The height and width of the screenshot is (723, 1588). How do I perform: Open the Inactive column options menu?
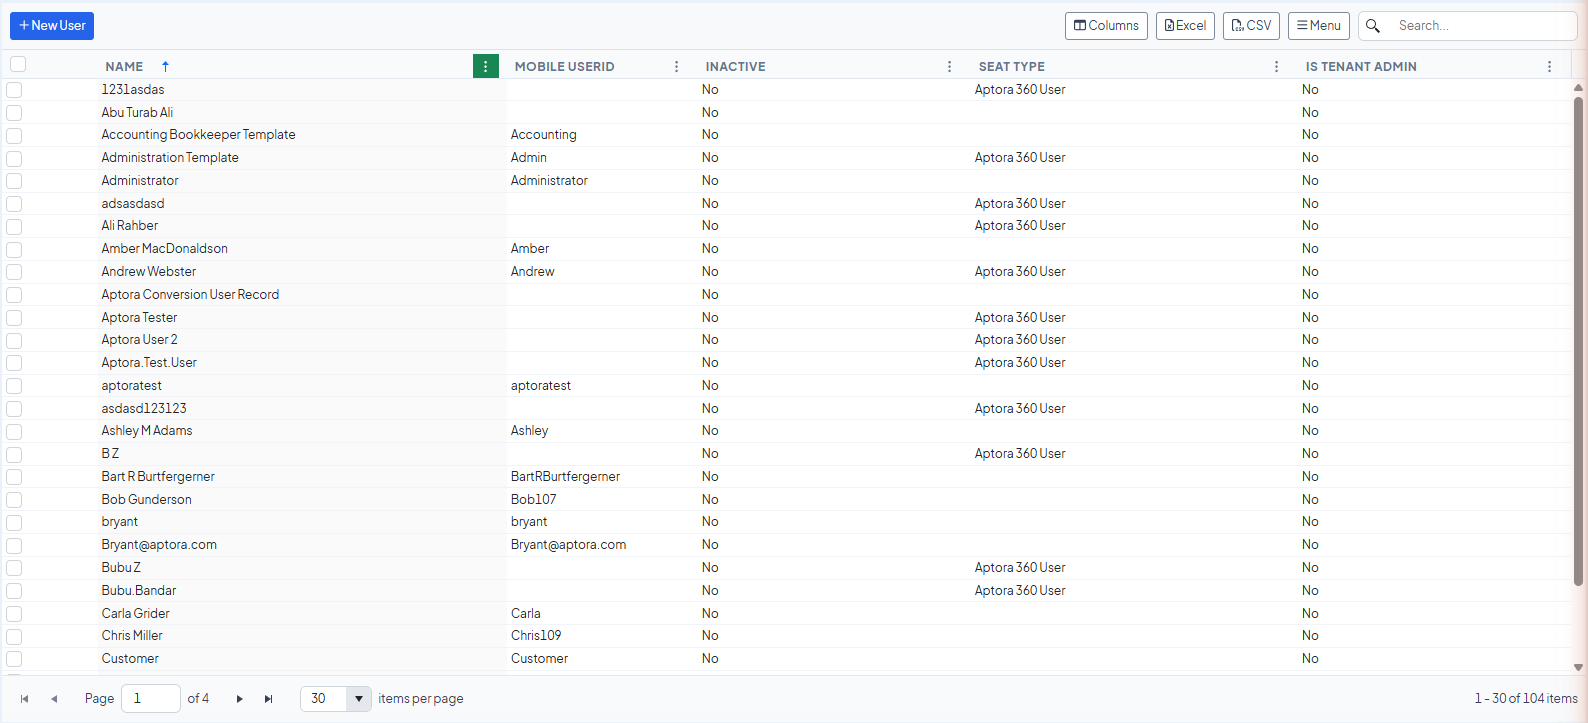point(950,66)
